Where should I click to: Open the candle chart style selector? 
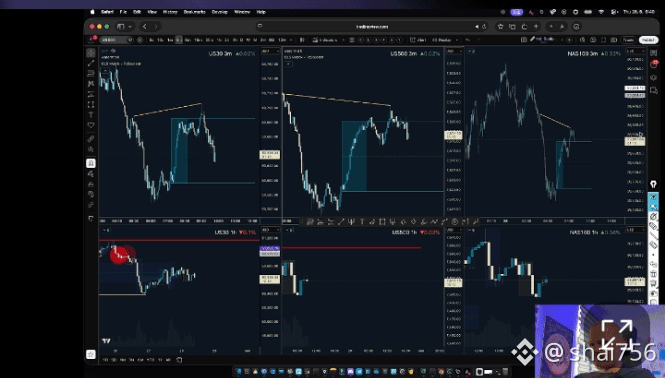tap(302, 39)
